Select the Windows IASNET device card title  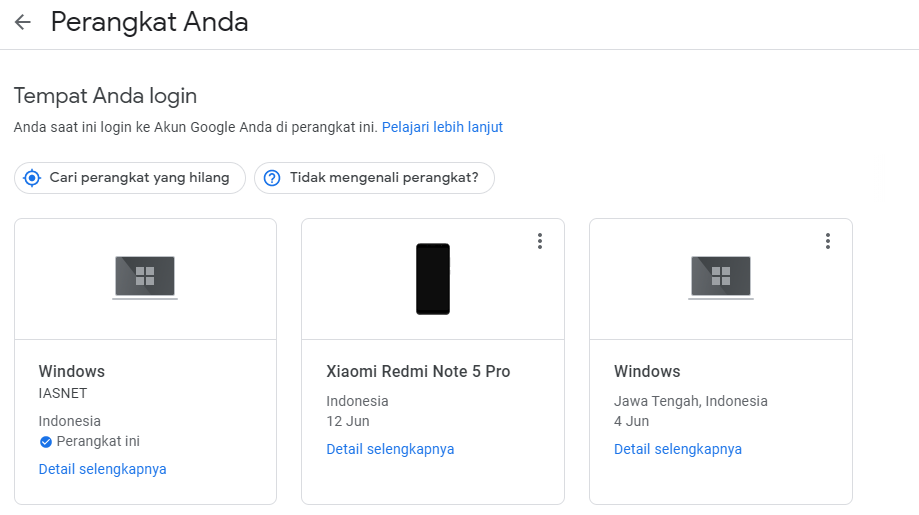[72, 371]
